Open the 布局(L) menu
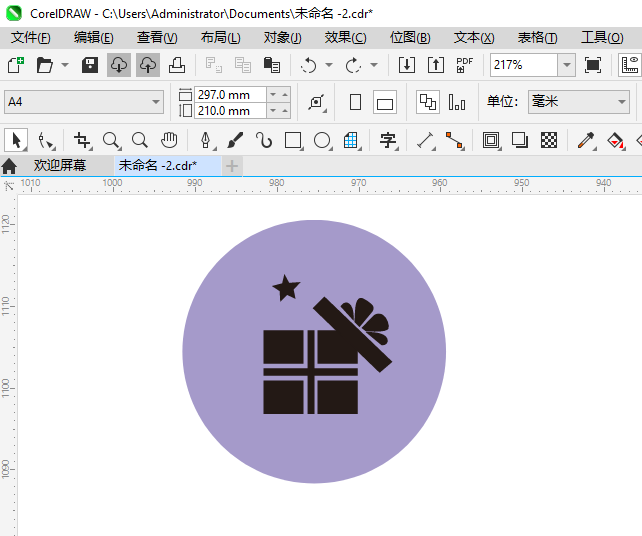The width and height of the screenshot is (642, 536). 221,38
